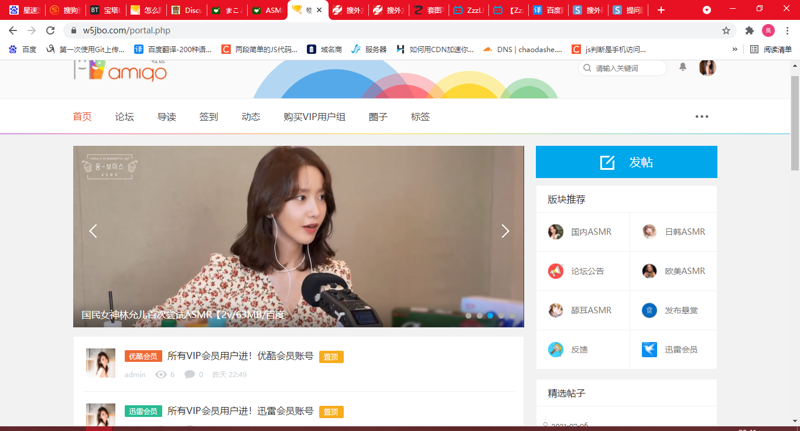Open the 标签 nav item
The width and height of the screenshot is (800, 431).
(420, 117)
